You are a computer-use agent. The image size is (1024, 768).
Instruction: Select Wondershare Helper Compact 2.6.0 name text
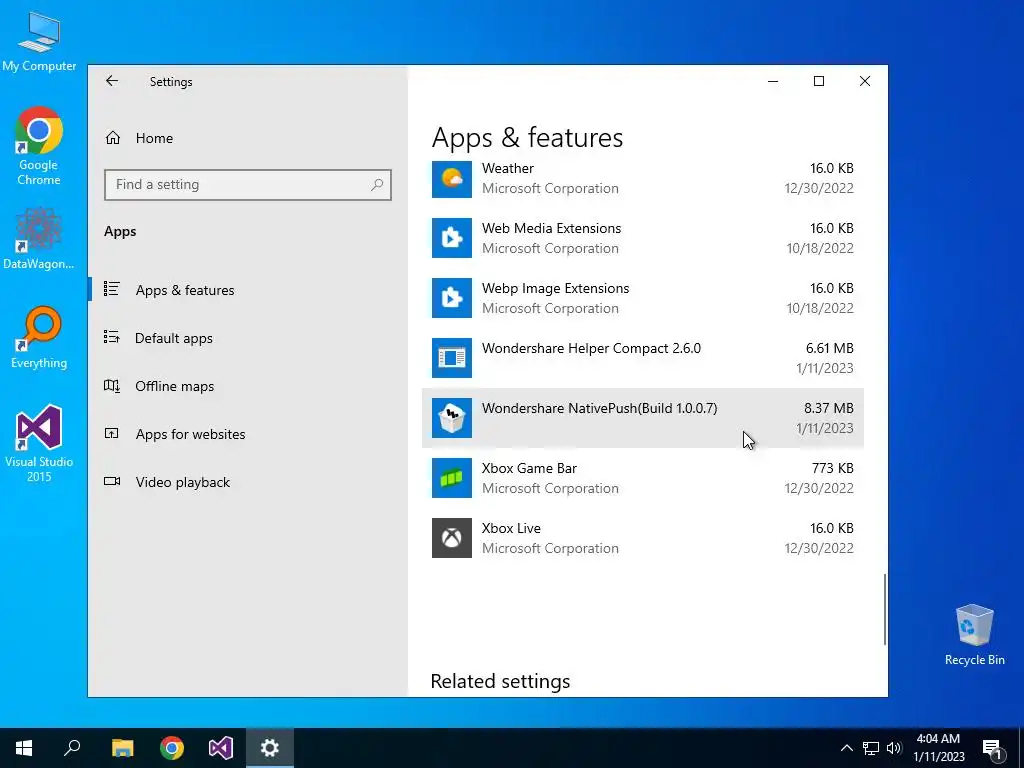tap(591, 348)
